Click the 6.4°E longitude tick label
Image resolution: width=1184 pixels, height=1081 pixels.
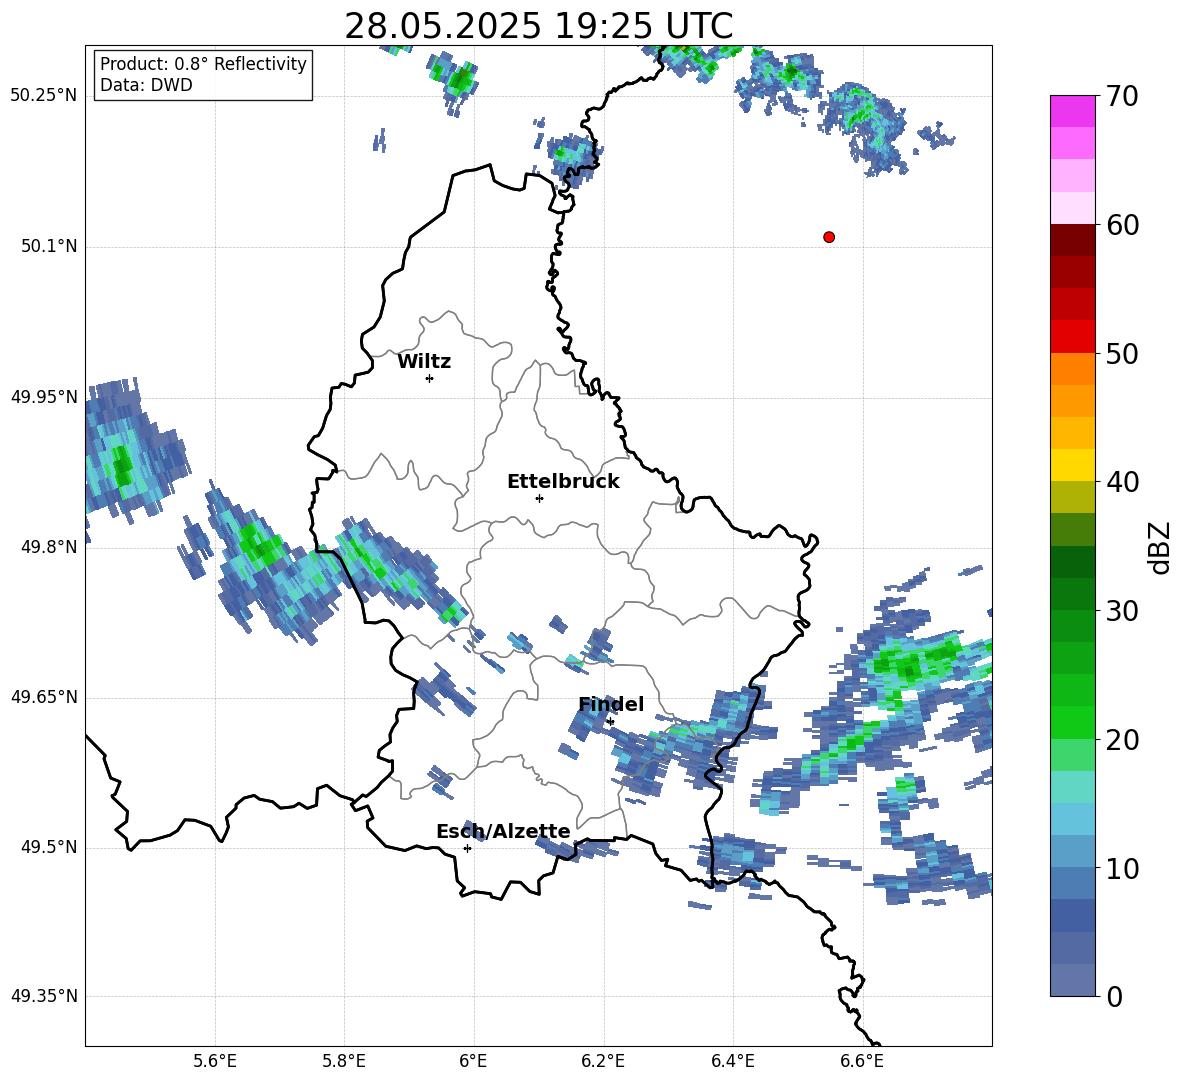pyautogui.click(x=732, y=1061)
